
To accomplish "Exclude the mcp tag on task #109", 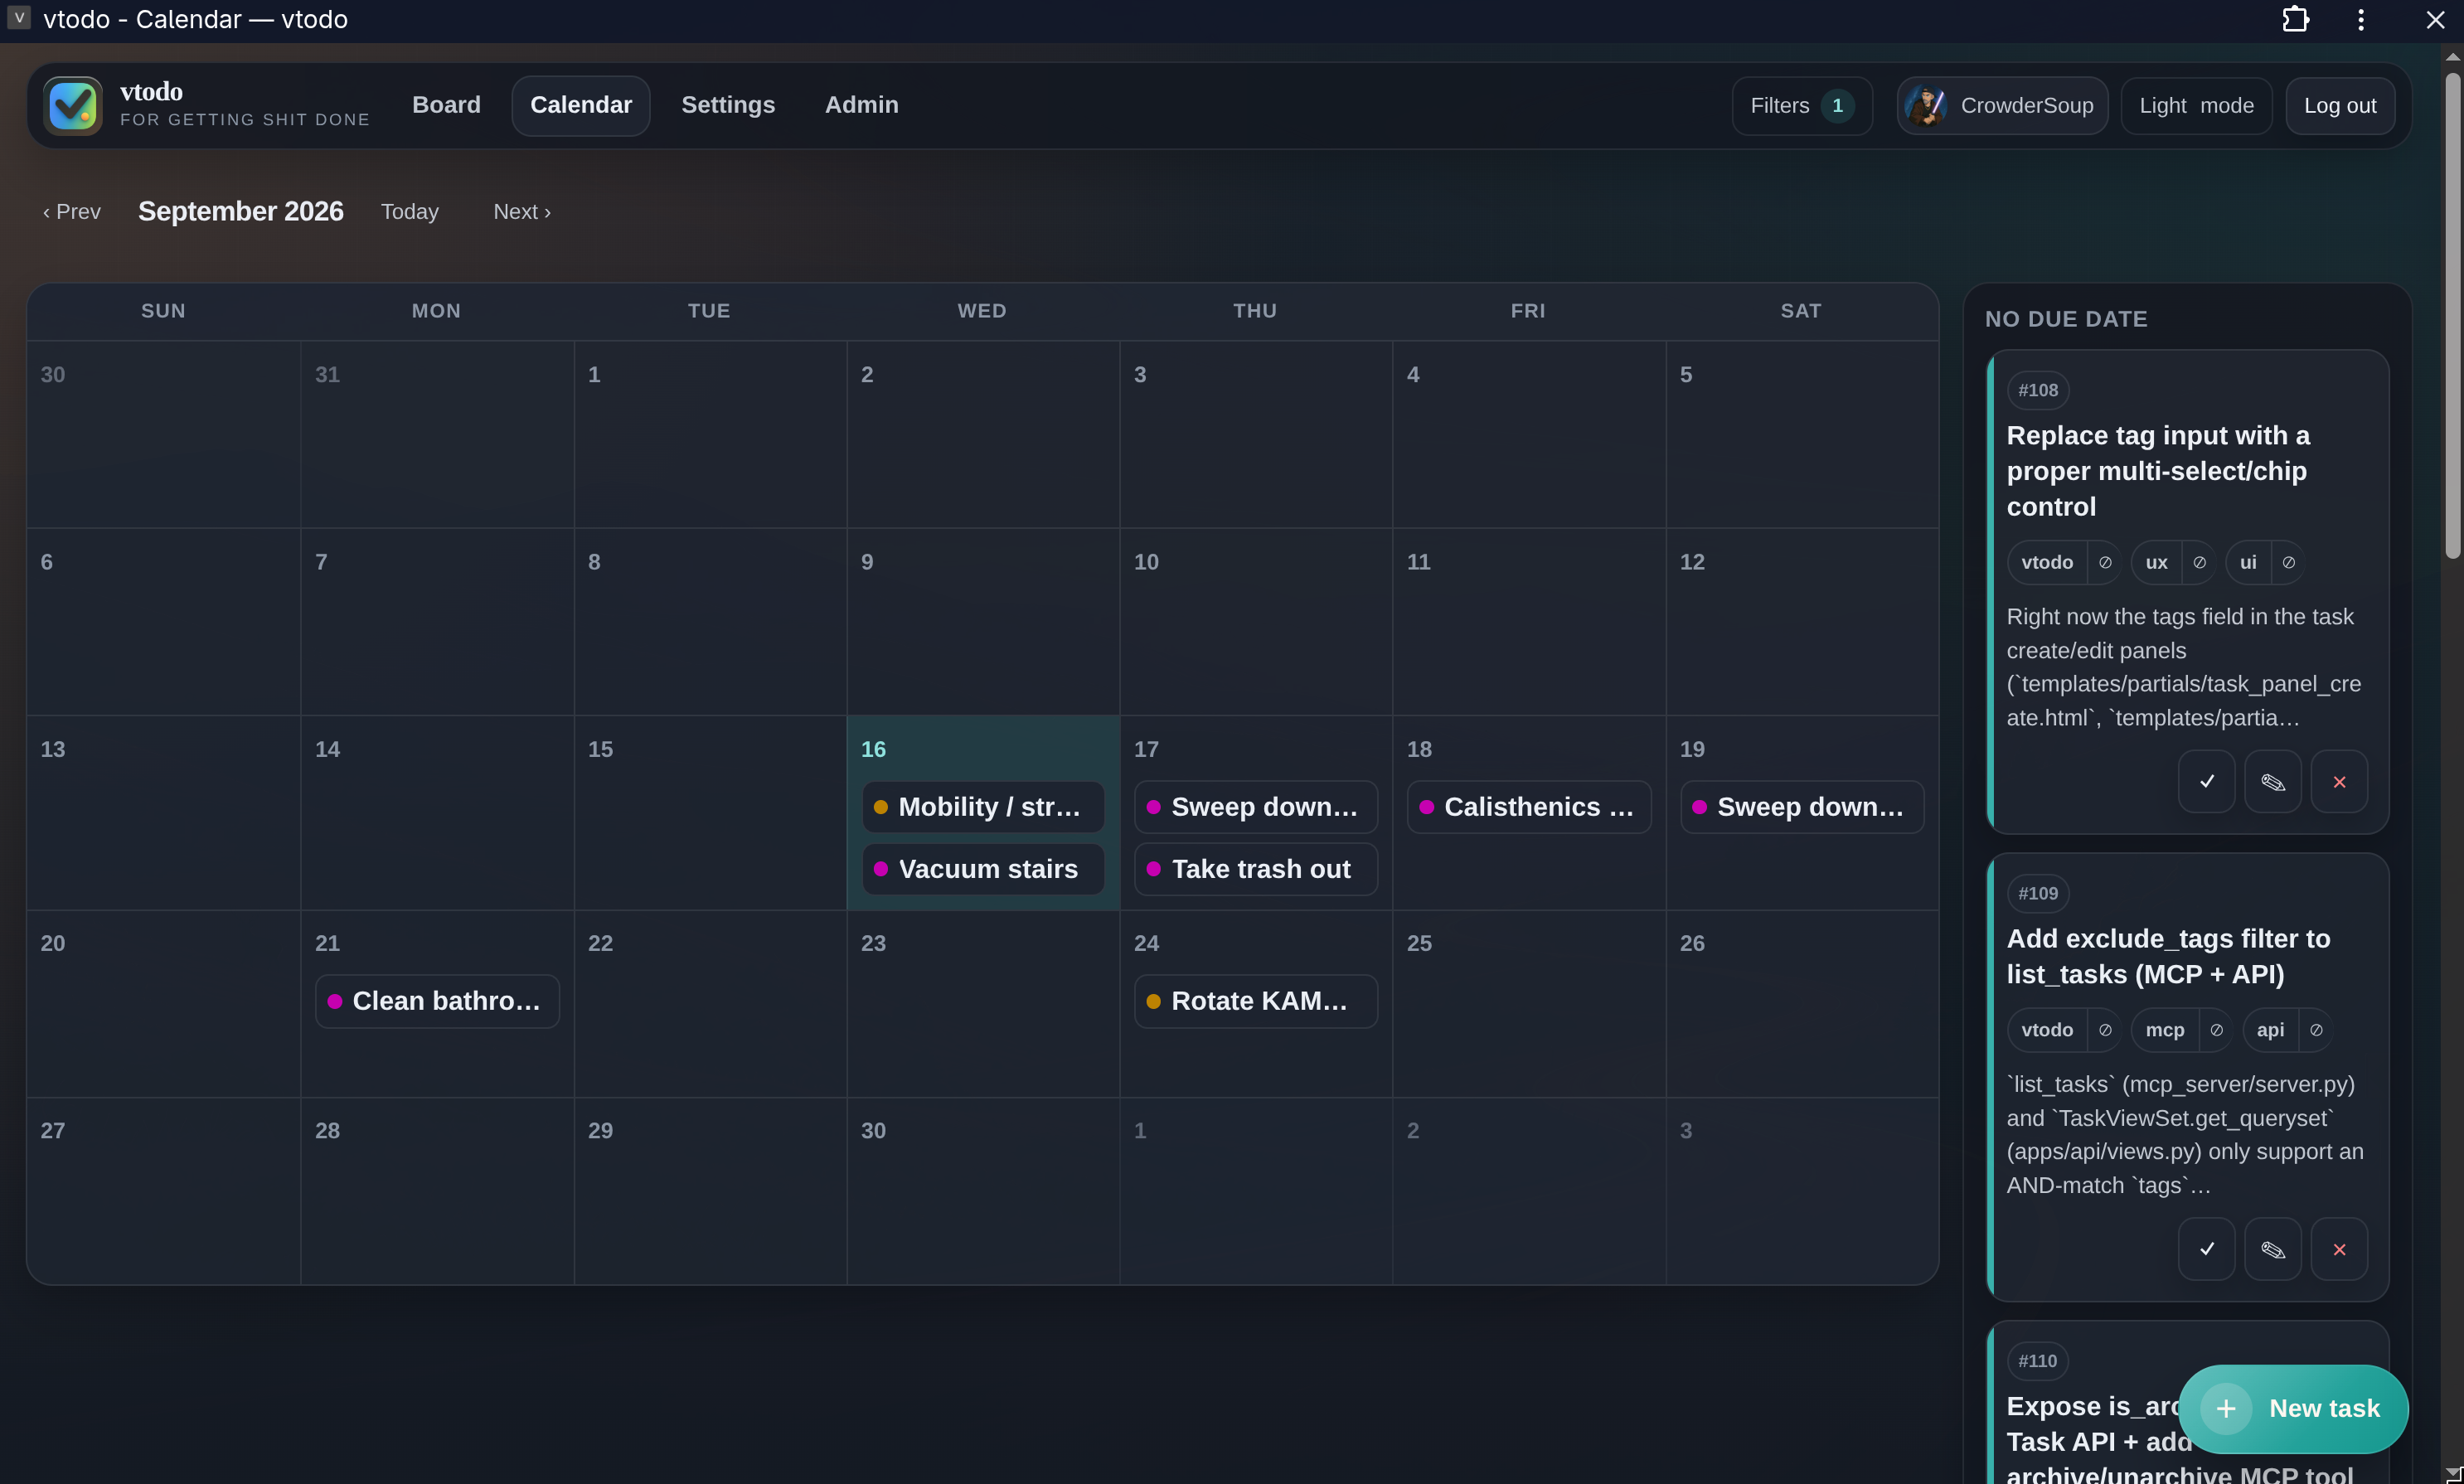I will tap(2216, 1030).
